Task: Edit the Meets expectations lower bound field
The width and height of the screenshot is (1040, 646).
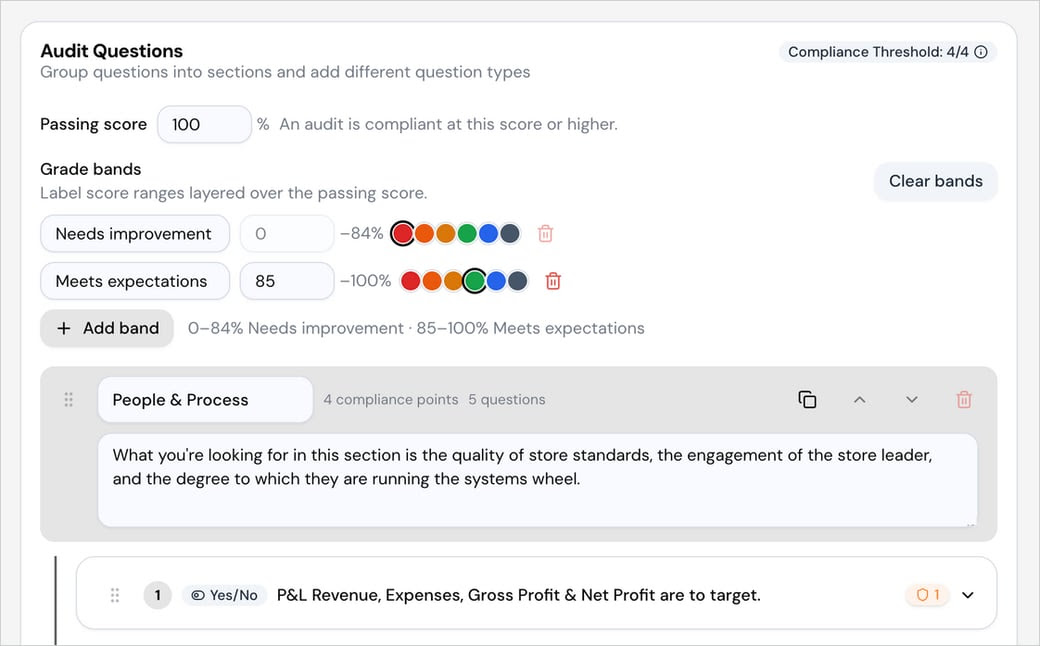Action: [x=287, y=281]
